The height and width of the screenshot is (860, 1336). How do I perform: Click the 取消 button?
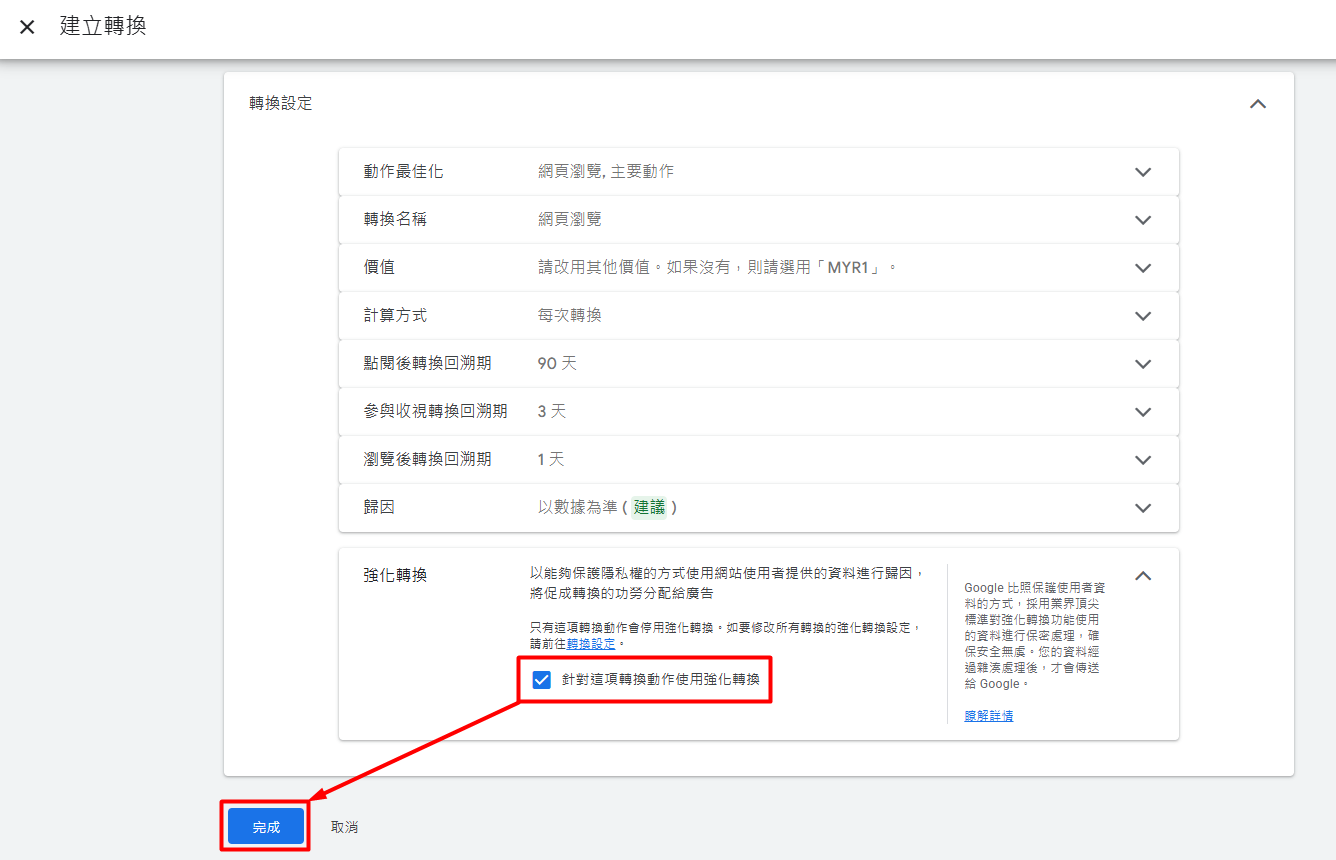[x=344, y=827]
